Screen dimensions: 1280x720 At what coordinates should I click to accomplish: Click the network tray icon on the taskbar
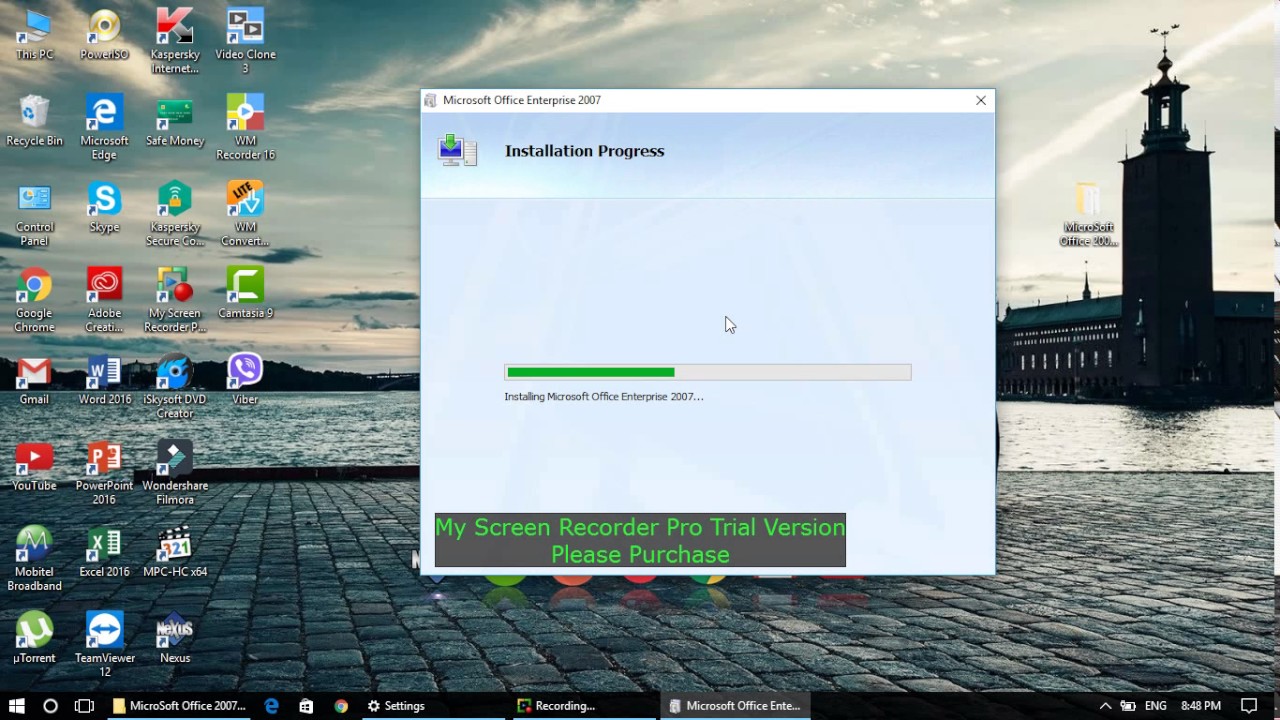(1128, 706)
